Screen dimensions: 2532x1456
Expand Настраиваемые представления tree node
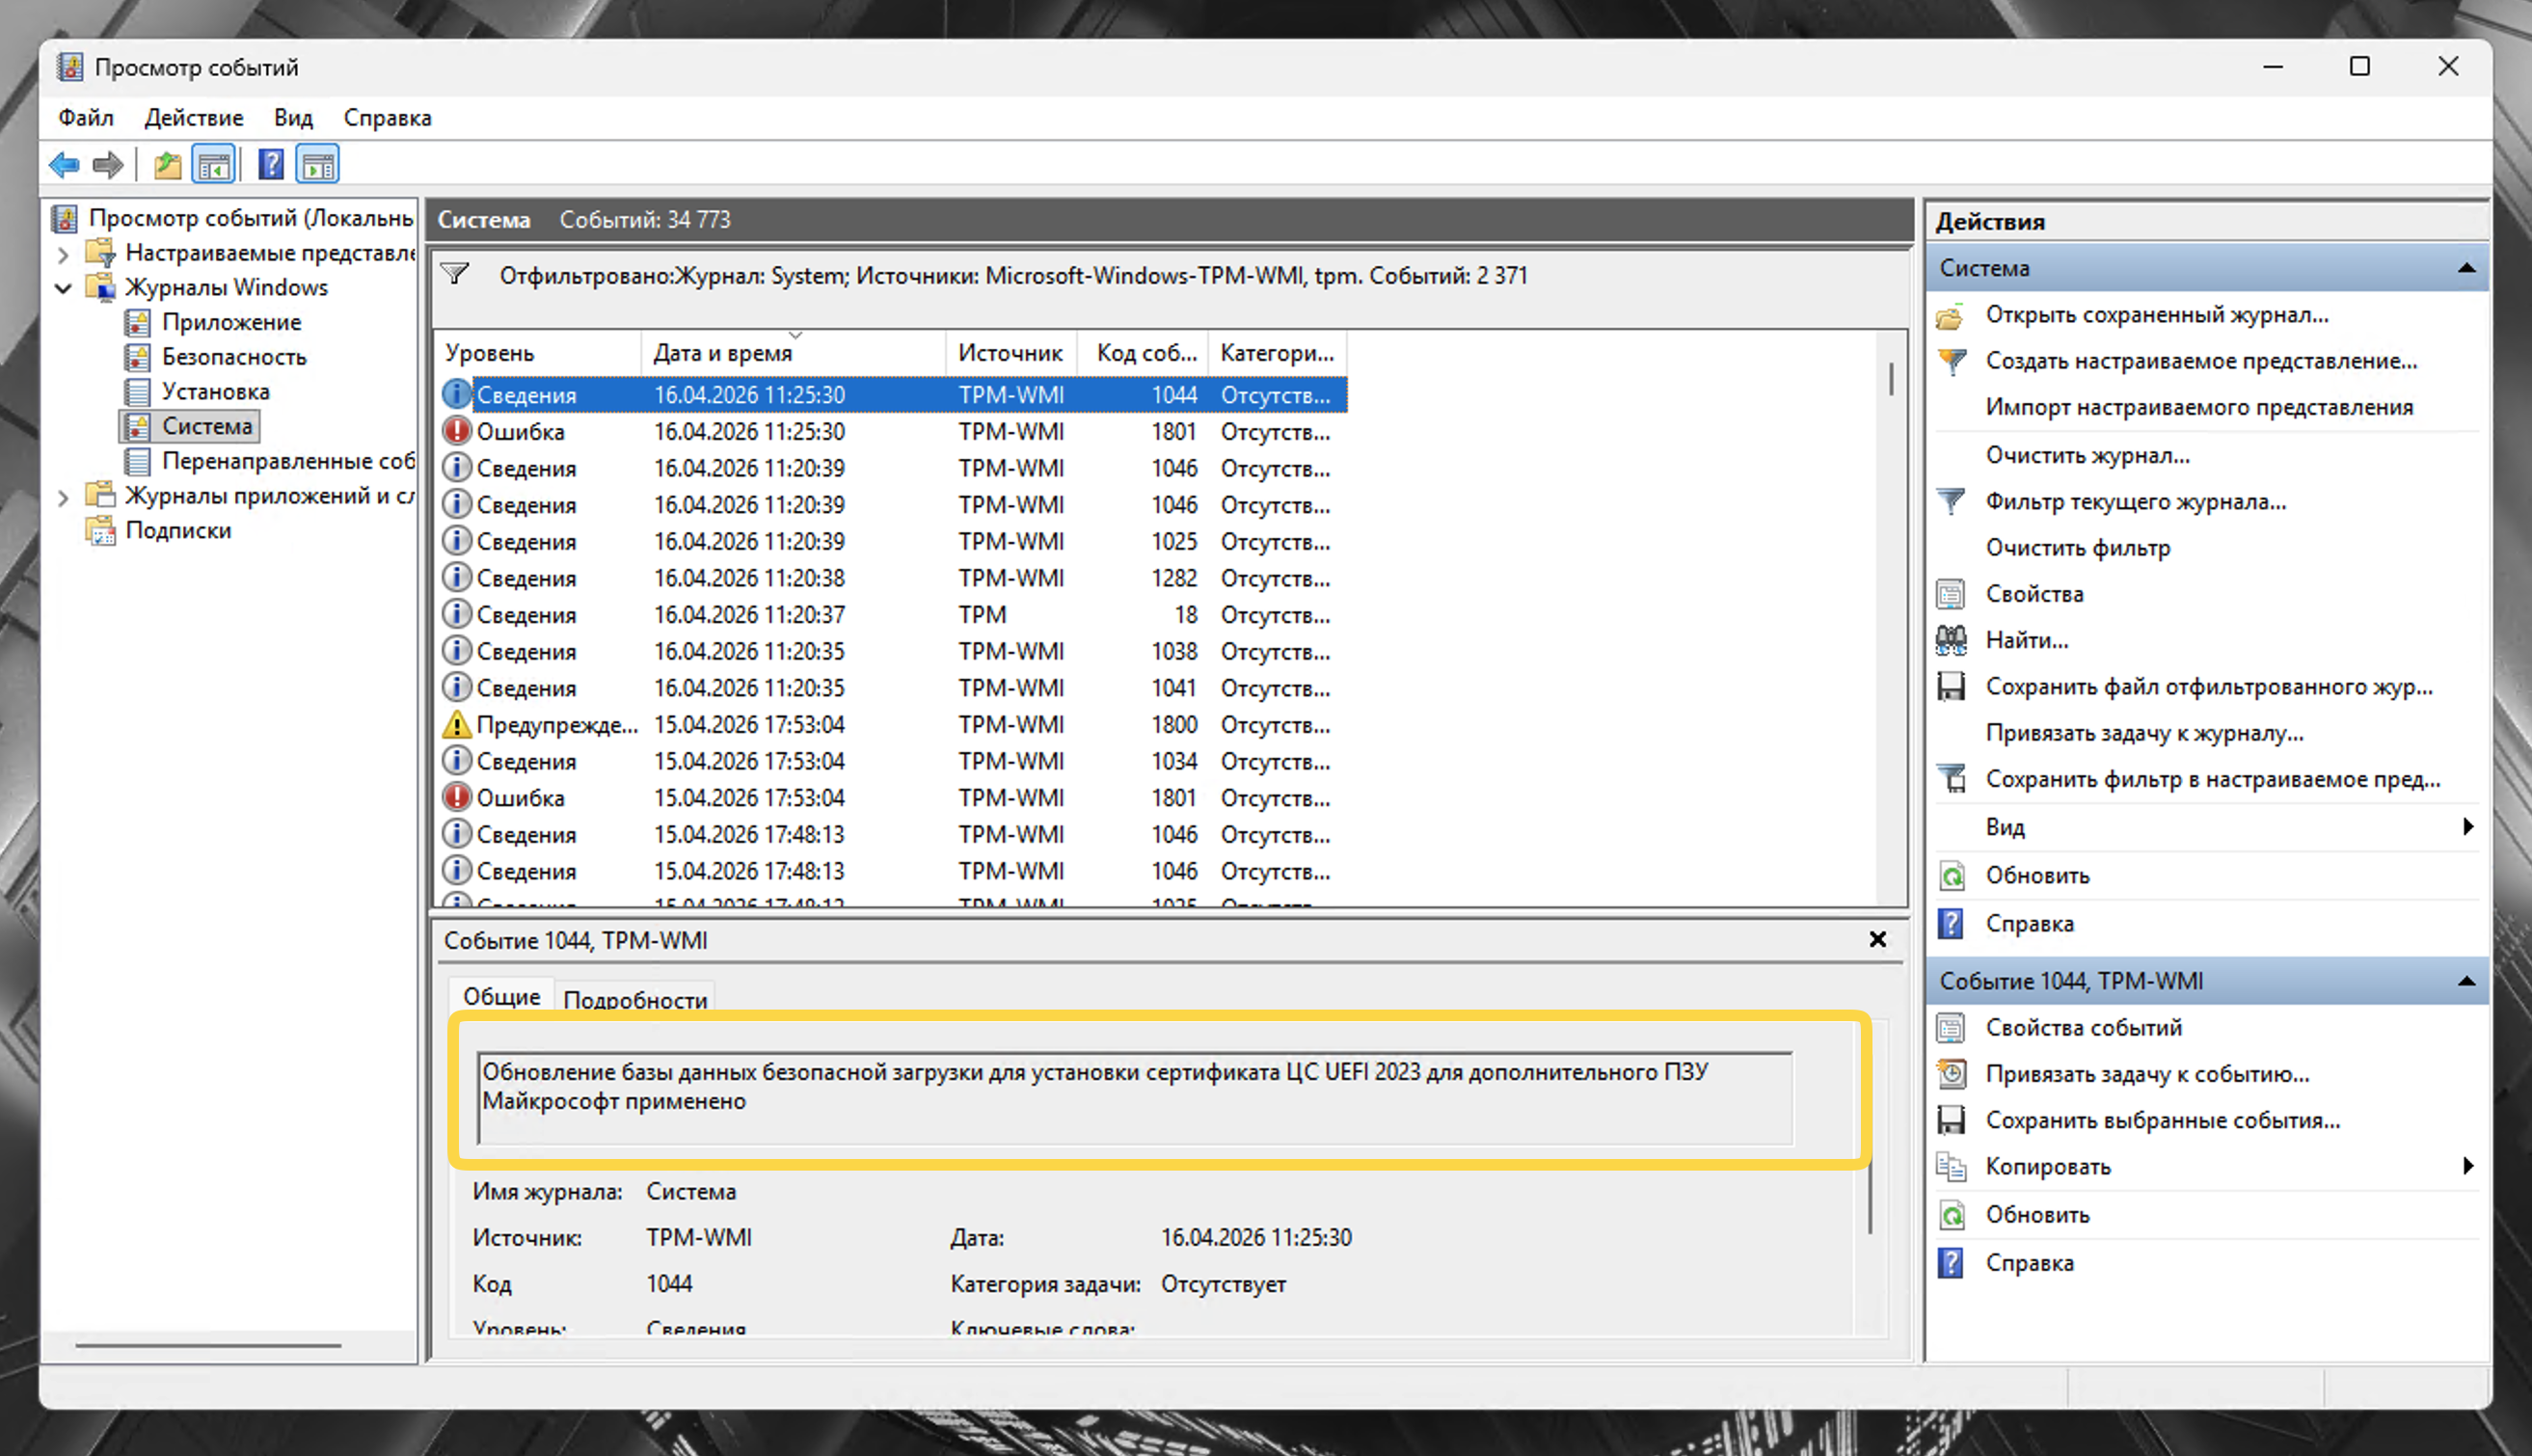click(x=63, y=254)
